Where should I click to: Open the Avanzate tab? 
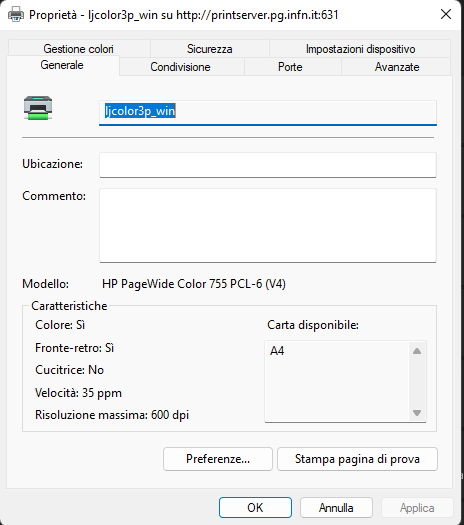(397, 67)
